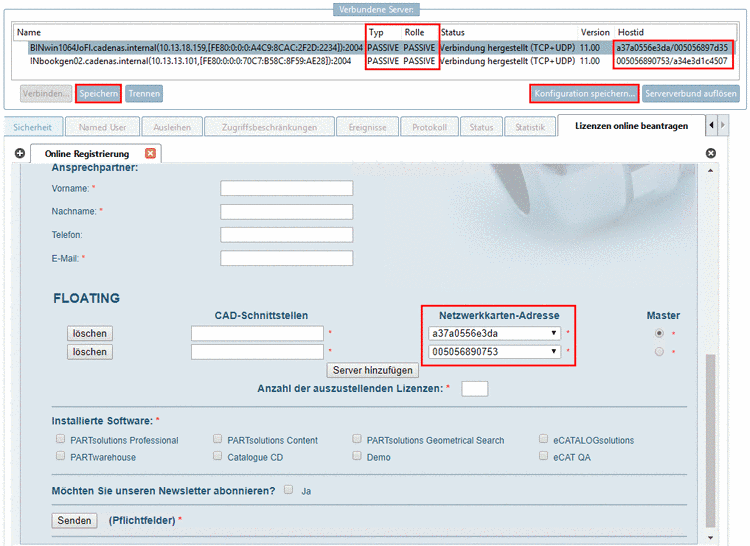This screenshot has width=750, height=546.
Task: Click CAD-Schnittstellen field of a37a0556e3da row
Action: point(257,333)
